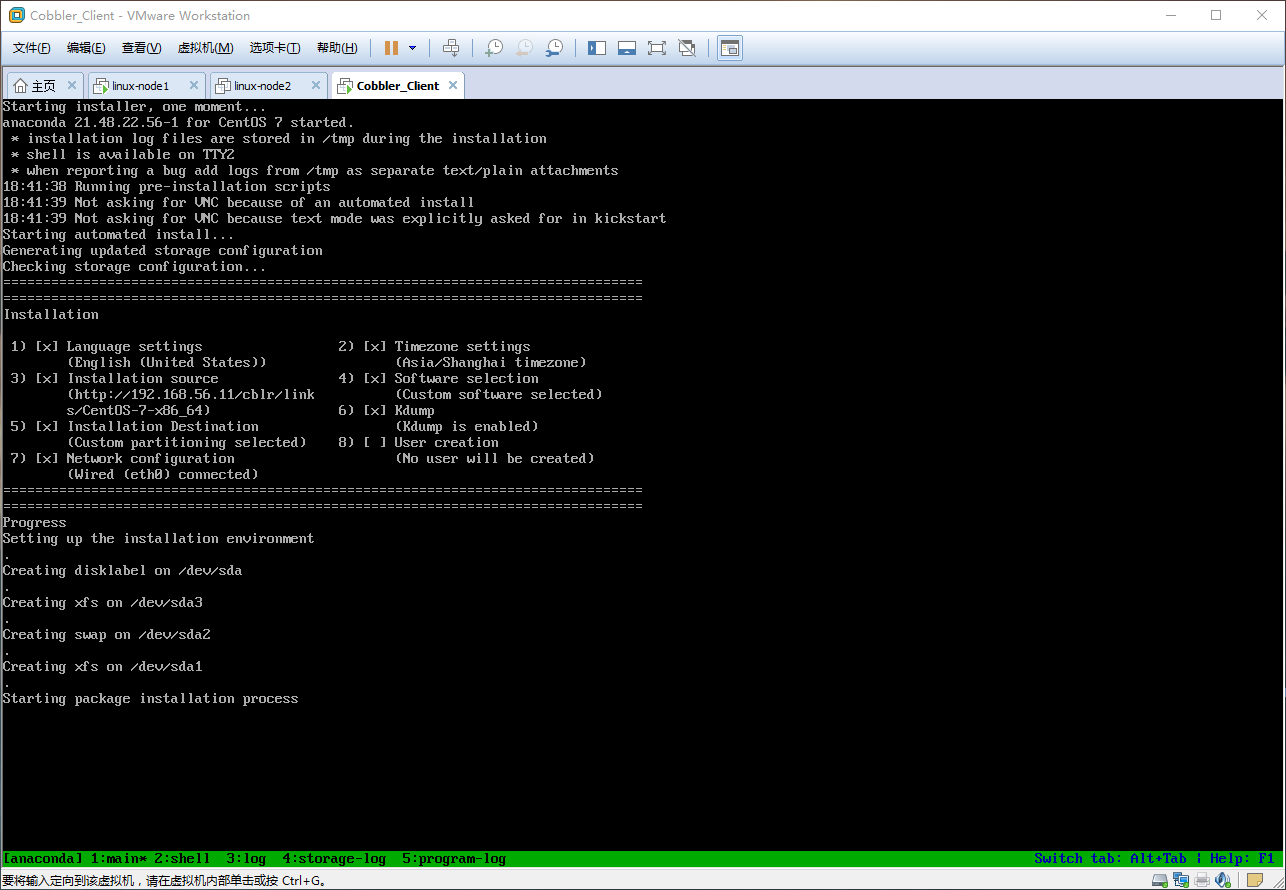
Task: Open the 编辑(E) menu
Action: pyautogui.click(x=86, y=48)
